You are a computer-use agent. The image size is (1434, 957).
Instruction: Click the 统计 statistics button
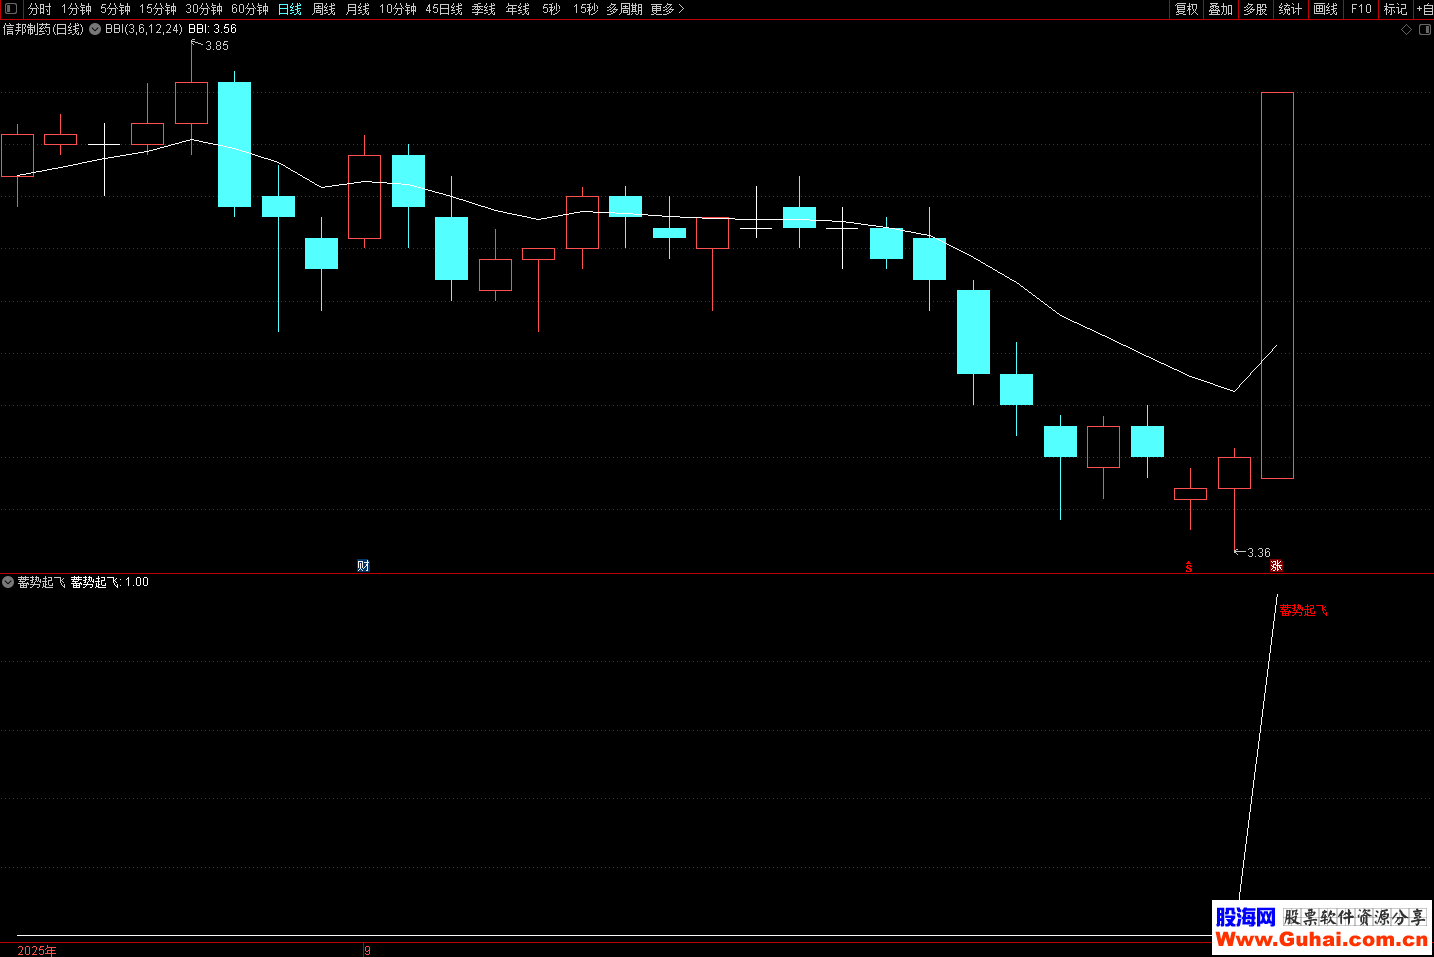(1290, 9)
